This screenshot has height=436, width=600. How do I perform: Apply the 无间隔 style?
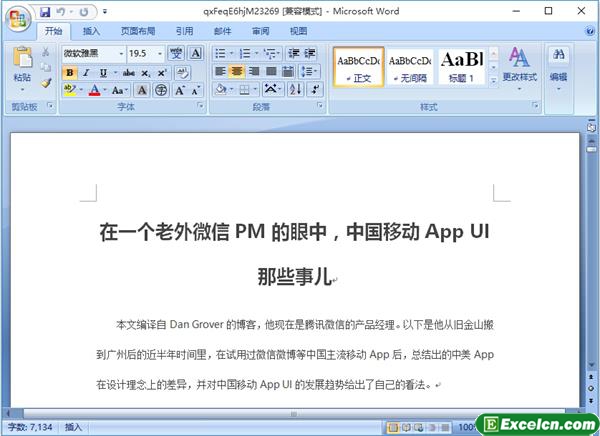pos(410,66)
